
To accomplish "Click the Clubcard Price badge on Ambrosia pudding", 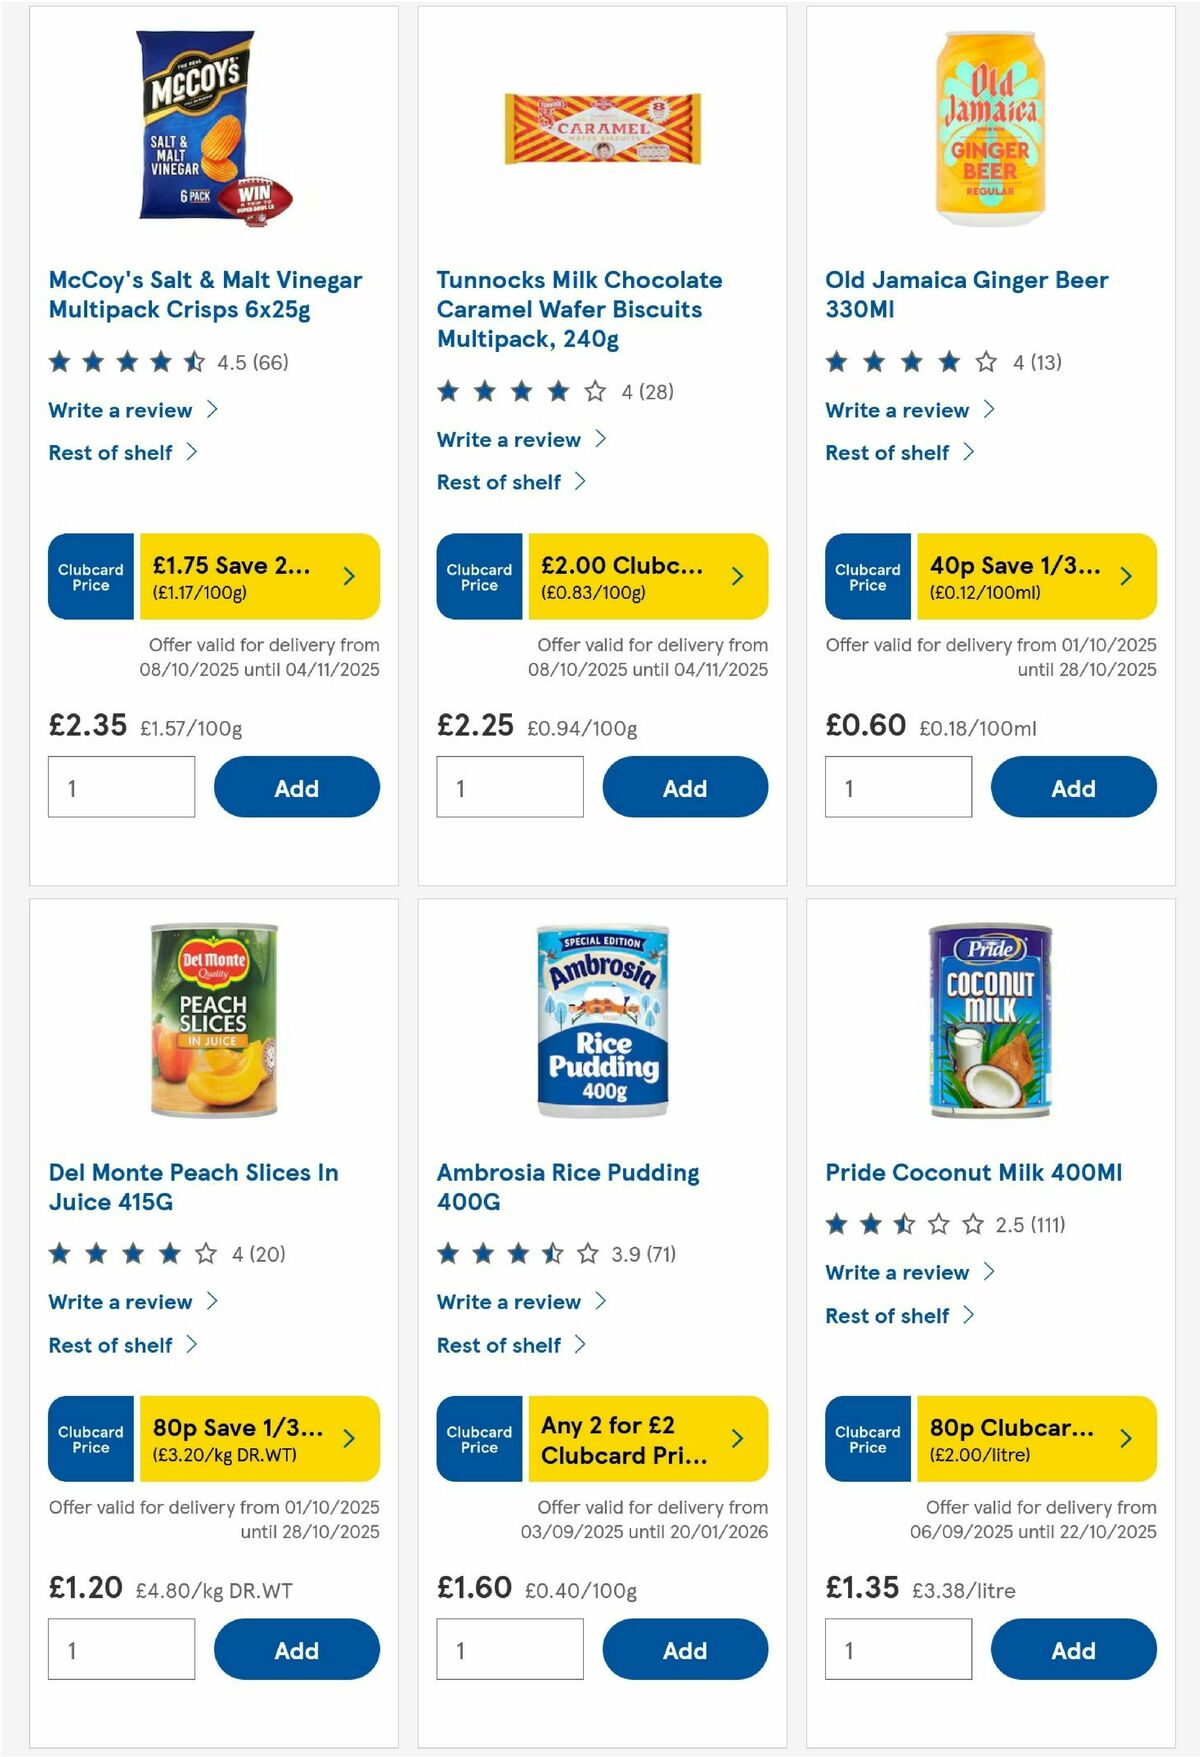I will [x=478, y=1439].
